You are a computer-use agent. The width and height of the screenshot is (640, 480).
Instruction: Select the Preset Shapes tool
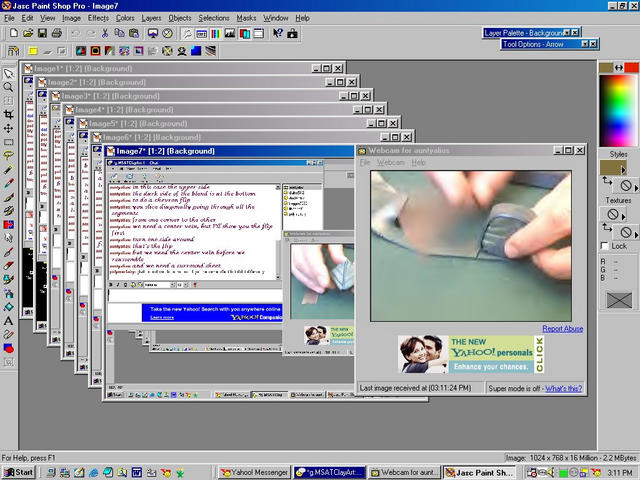point(8,348)
